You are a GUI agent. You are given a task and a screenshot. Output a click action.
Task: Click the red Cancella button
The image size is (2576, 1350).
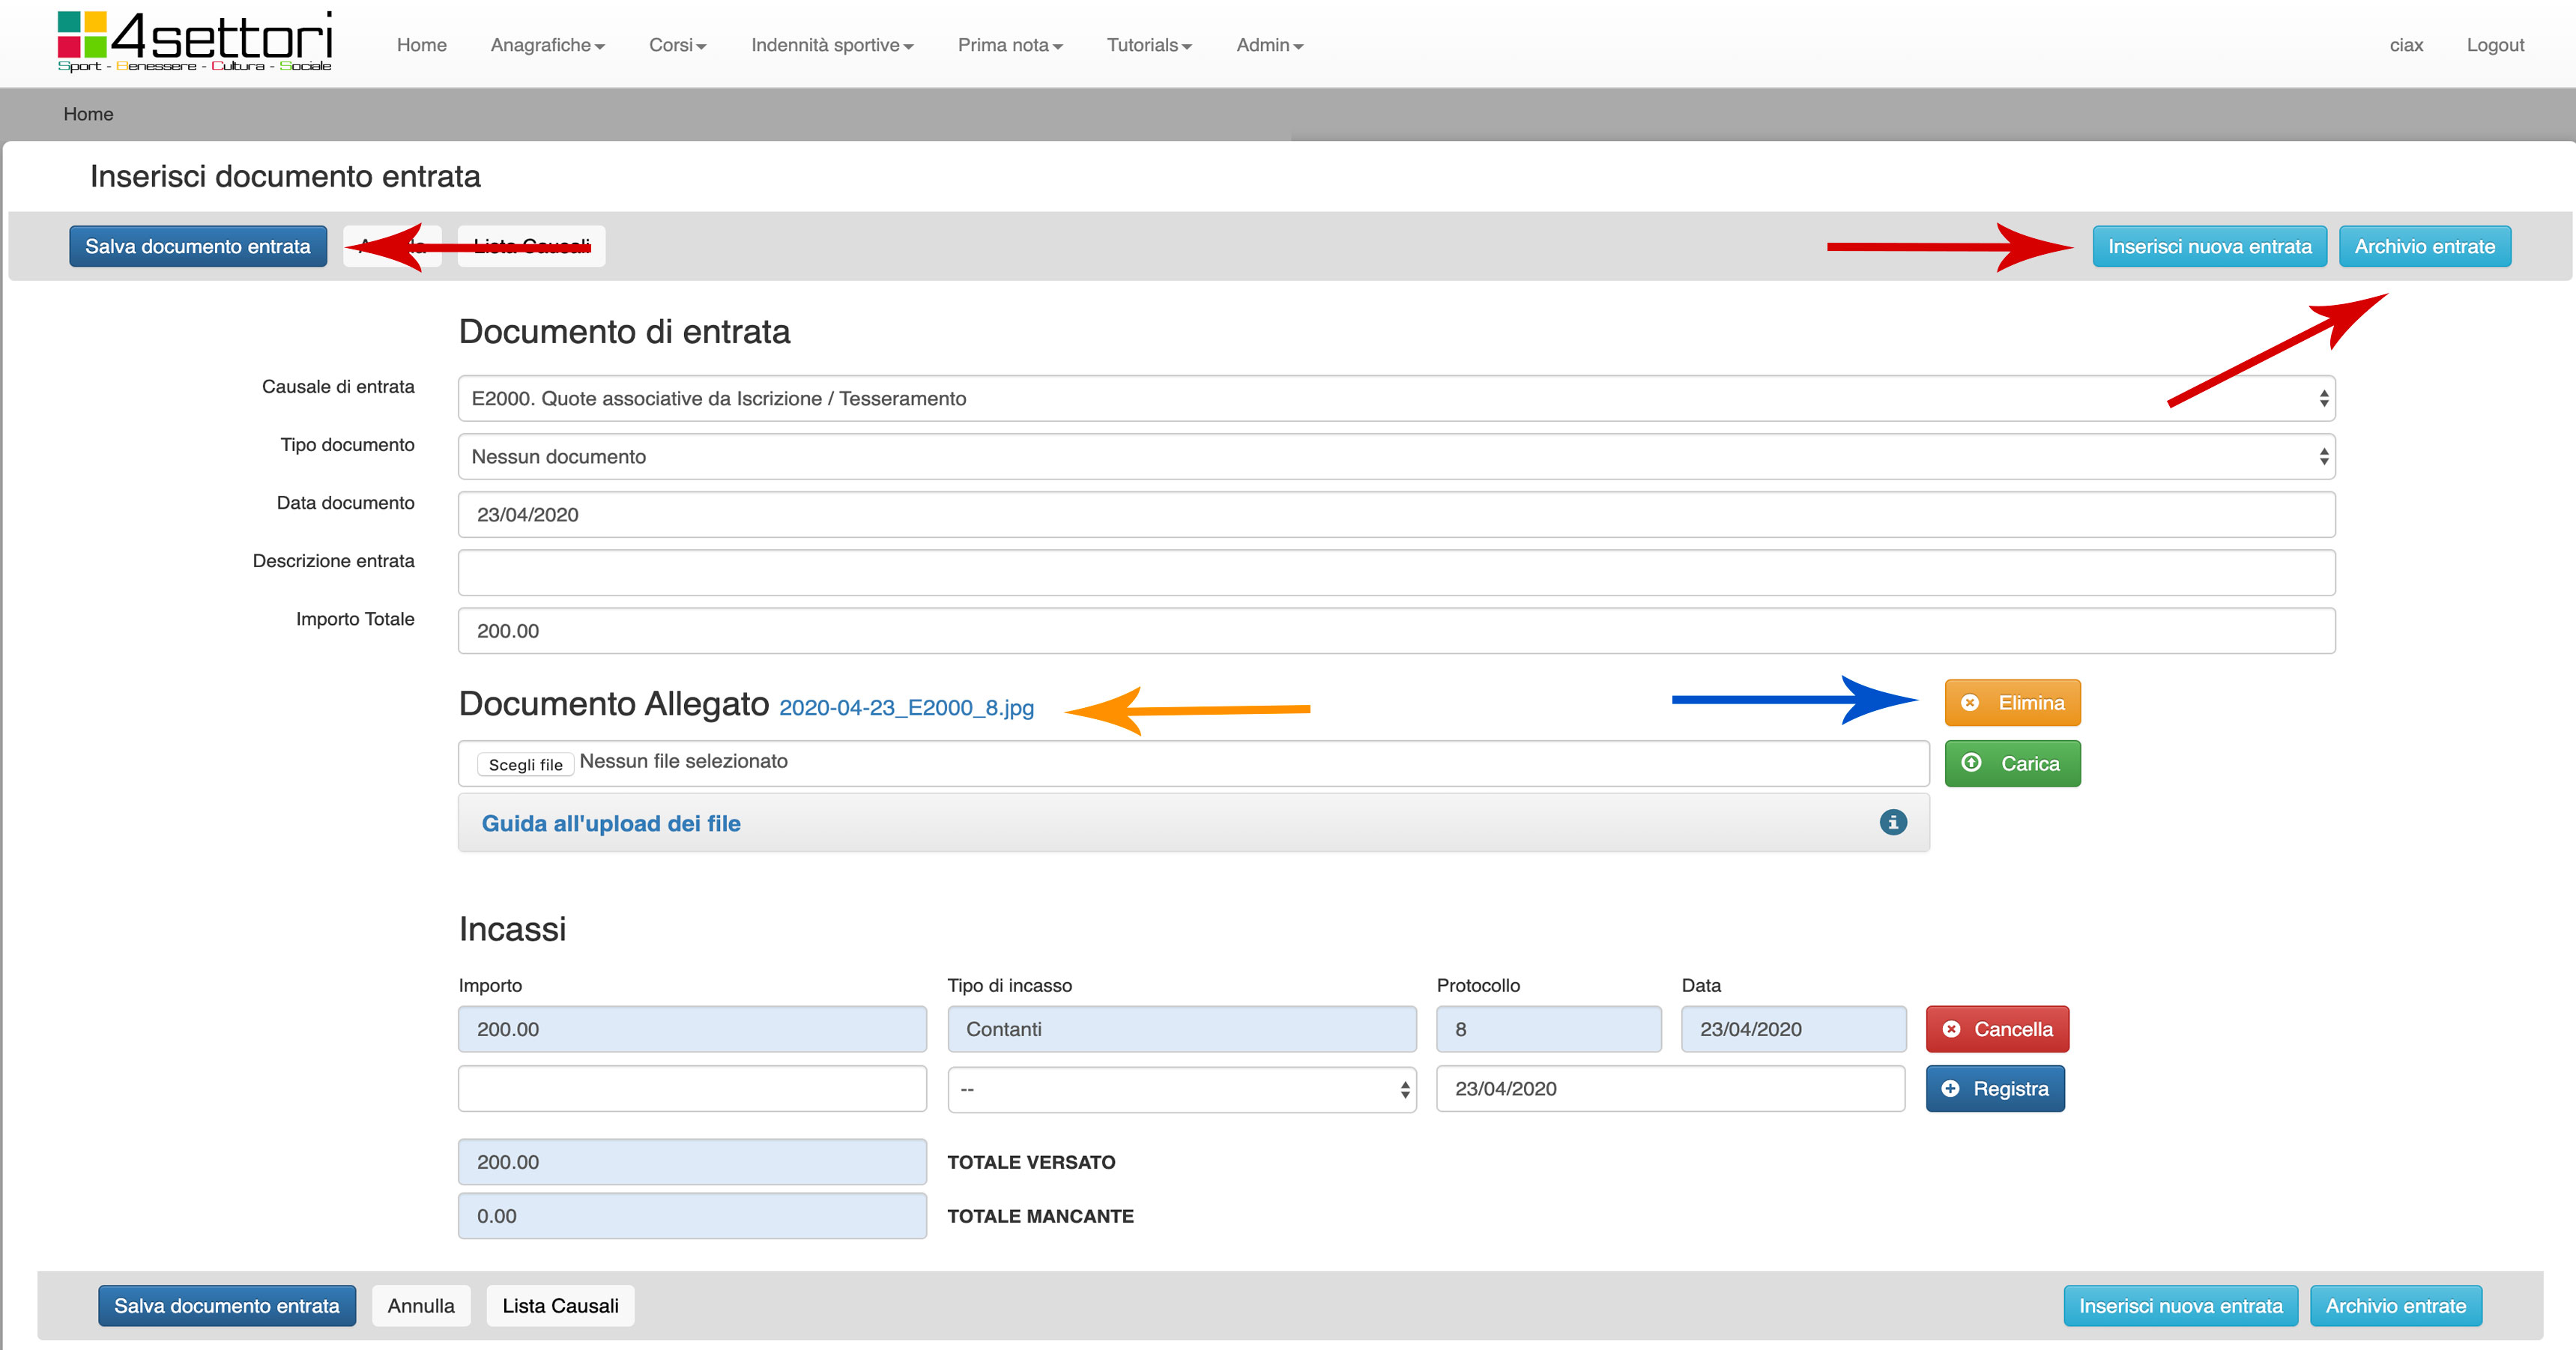coord(1996,1029)
